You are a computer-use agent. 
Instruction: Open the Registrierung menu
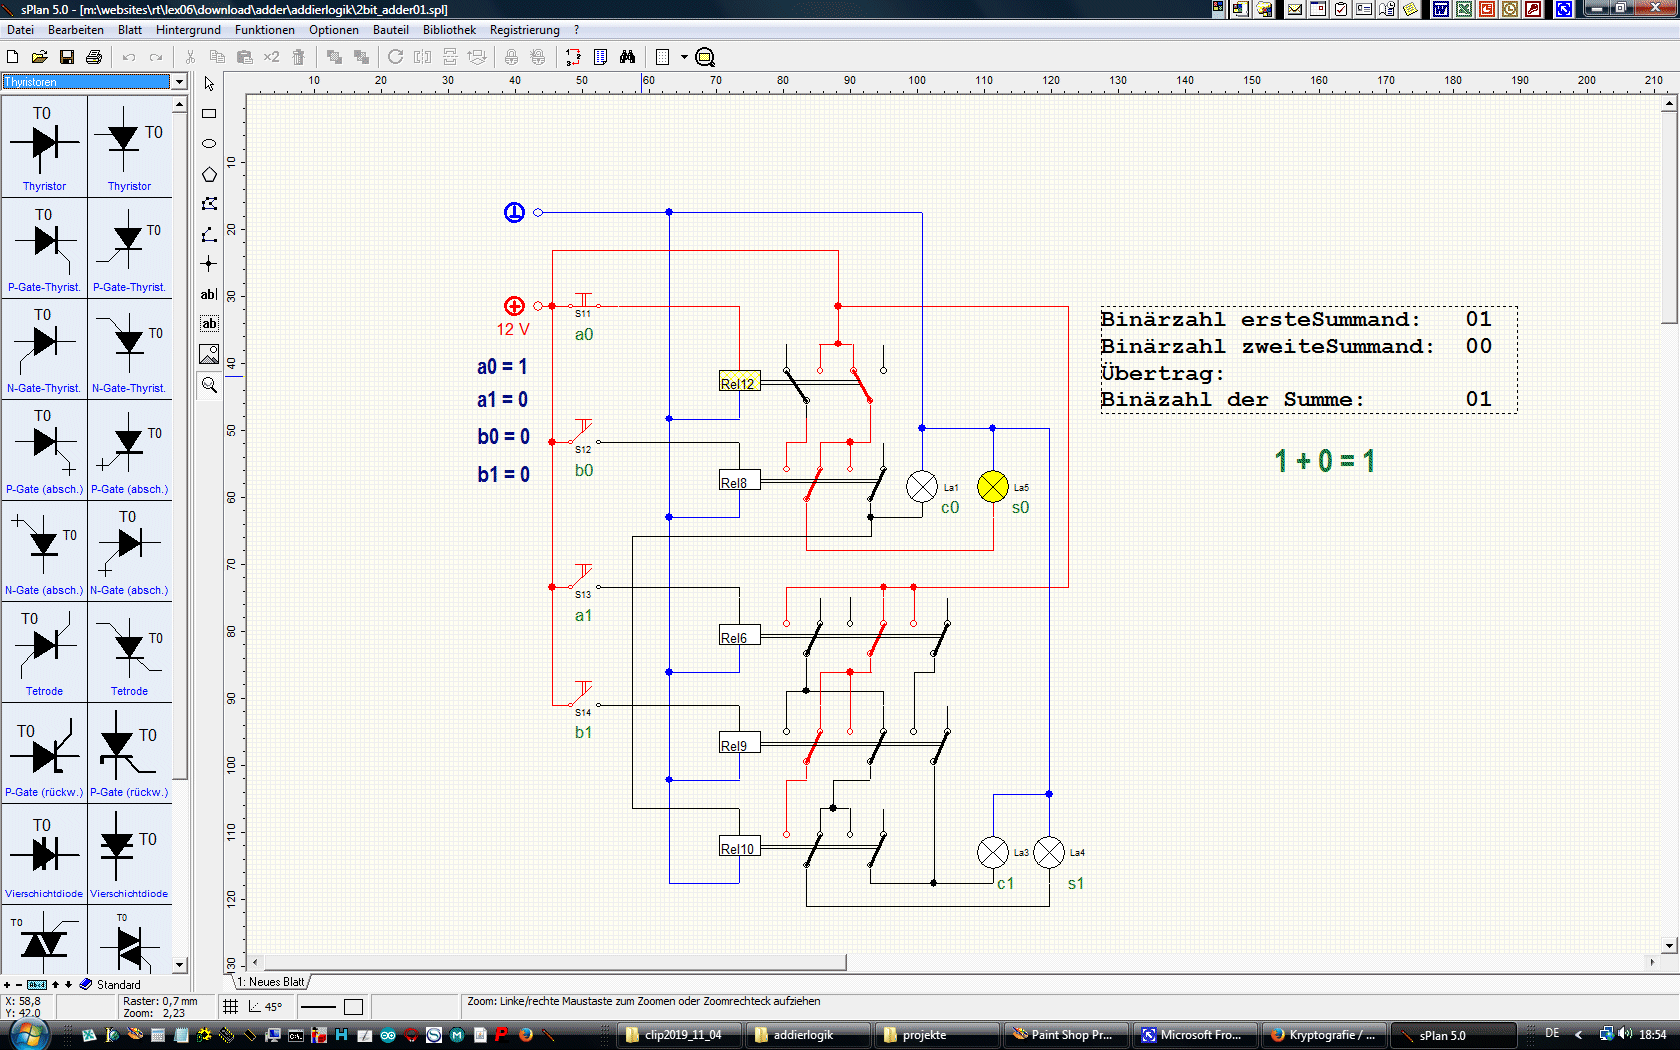tap(525, 30)
